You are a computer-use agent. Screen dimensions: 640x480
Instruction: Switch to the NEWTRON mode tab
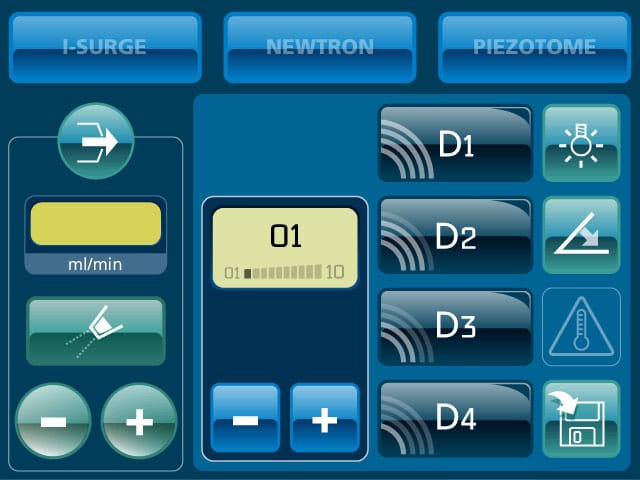(x=320, y=48)
